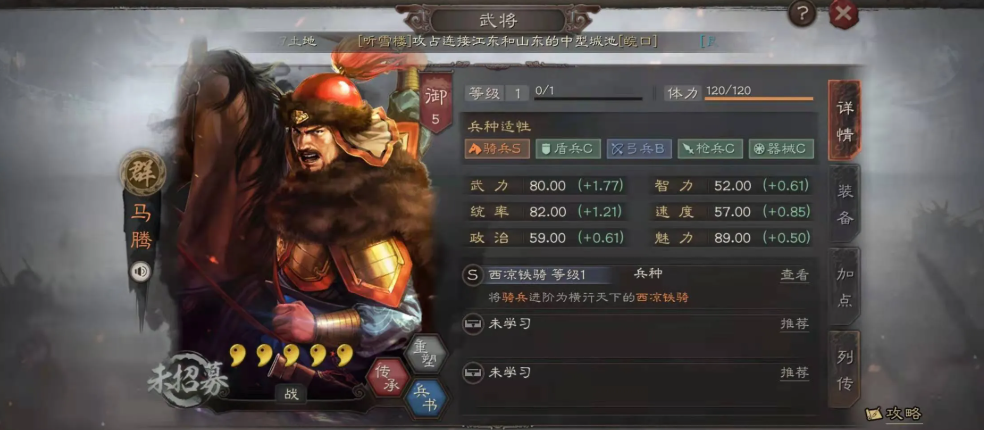Select 器械C troop type
Viewport: 984px width, 430px height.
(781, 149)
